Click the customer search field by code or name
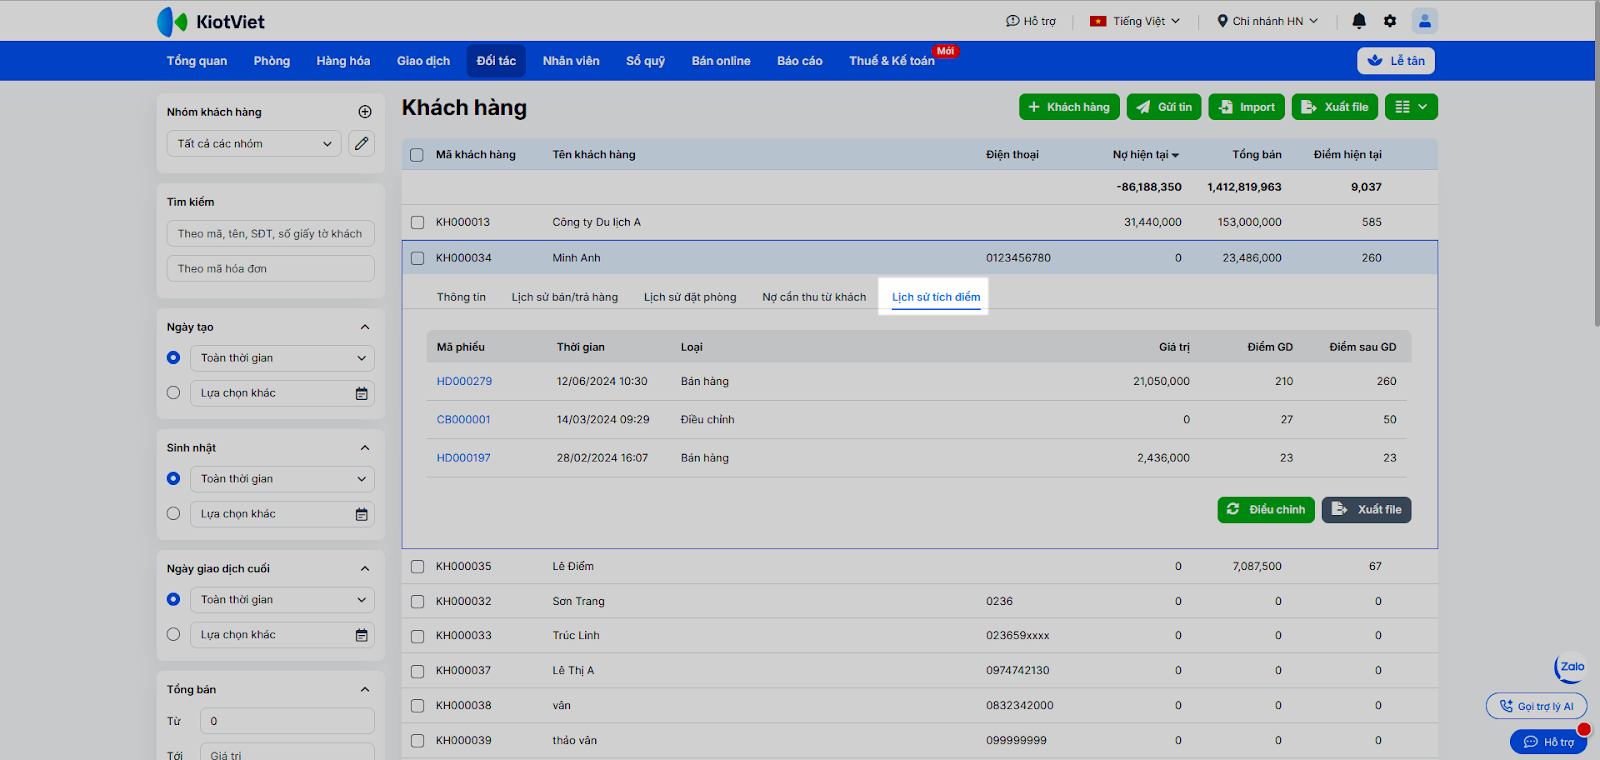The height and width of the screenshot is (760, 1600). pos(270,234)
